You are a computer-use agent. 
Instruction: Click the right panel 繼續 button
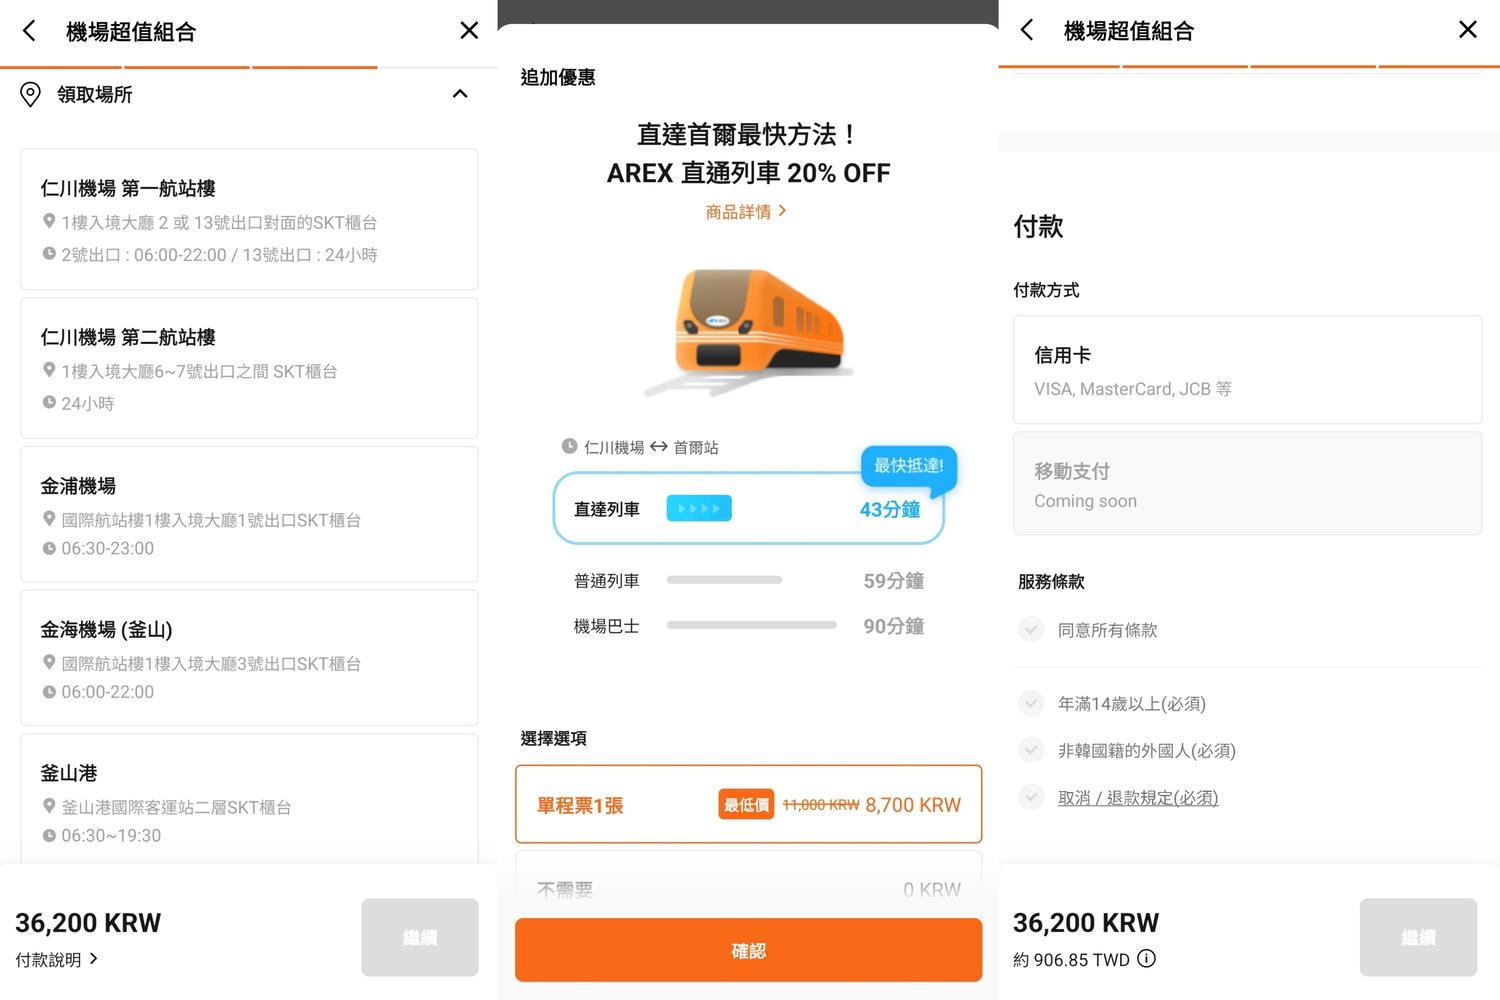click(1418, 937)
